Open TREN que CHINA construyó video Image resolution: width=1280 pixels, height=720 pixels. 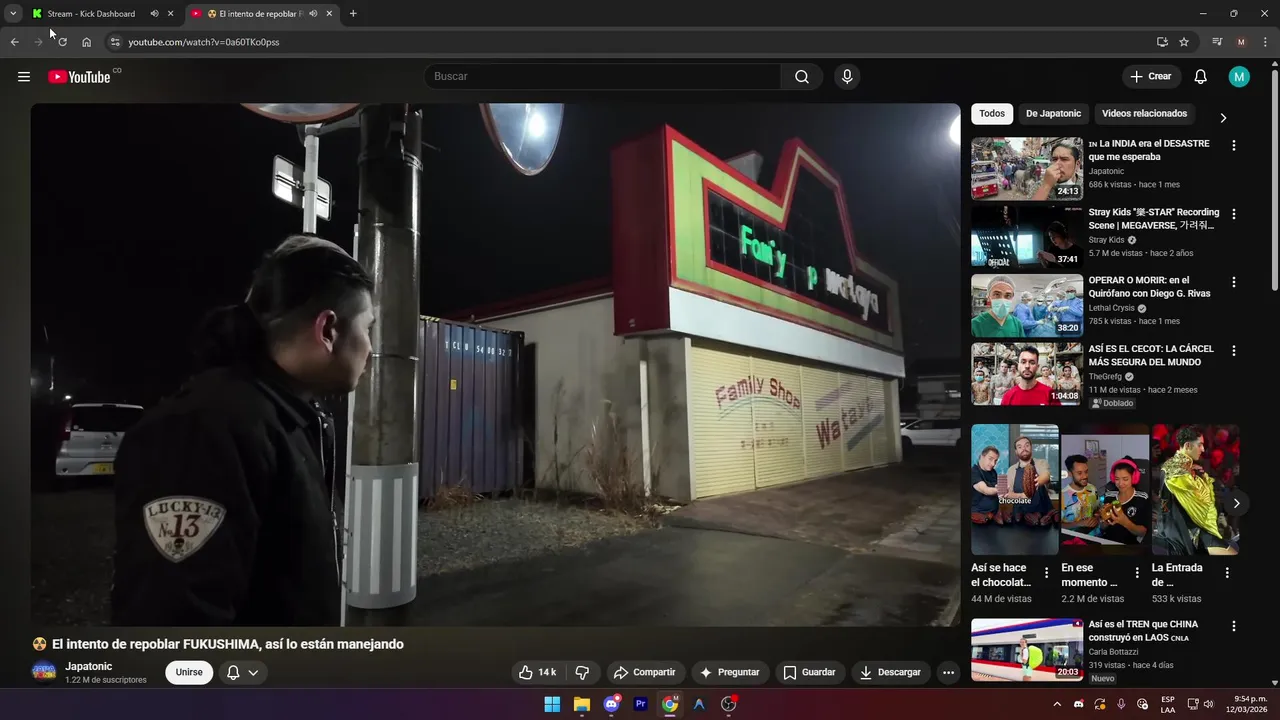1027,649
